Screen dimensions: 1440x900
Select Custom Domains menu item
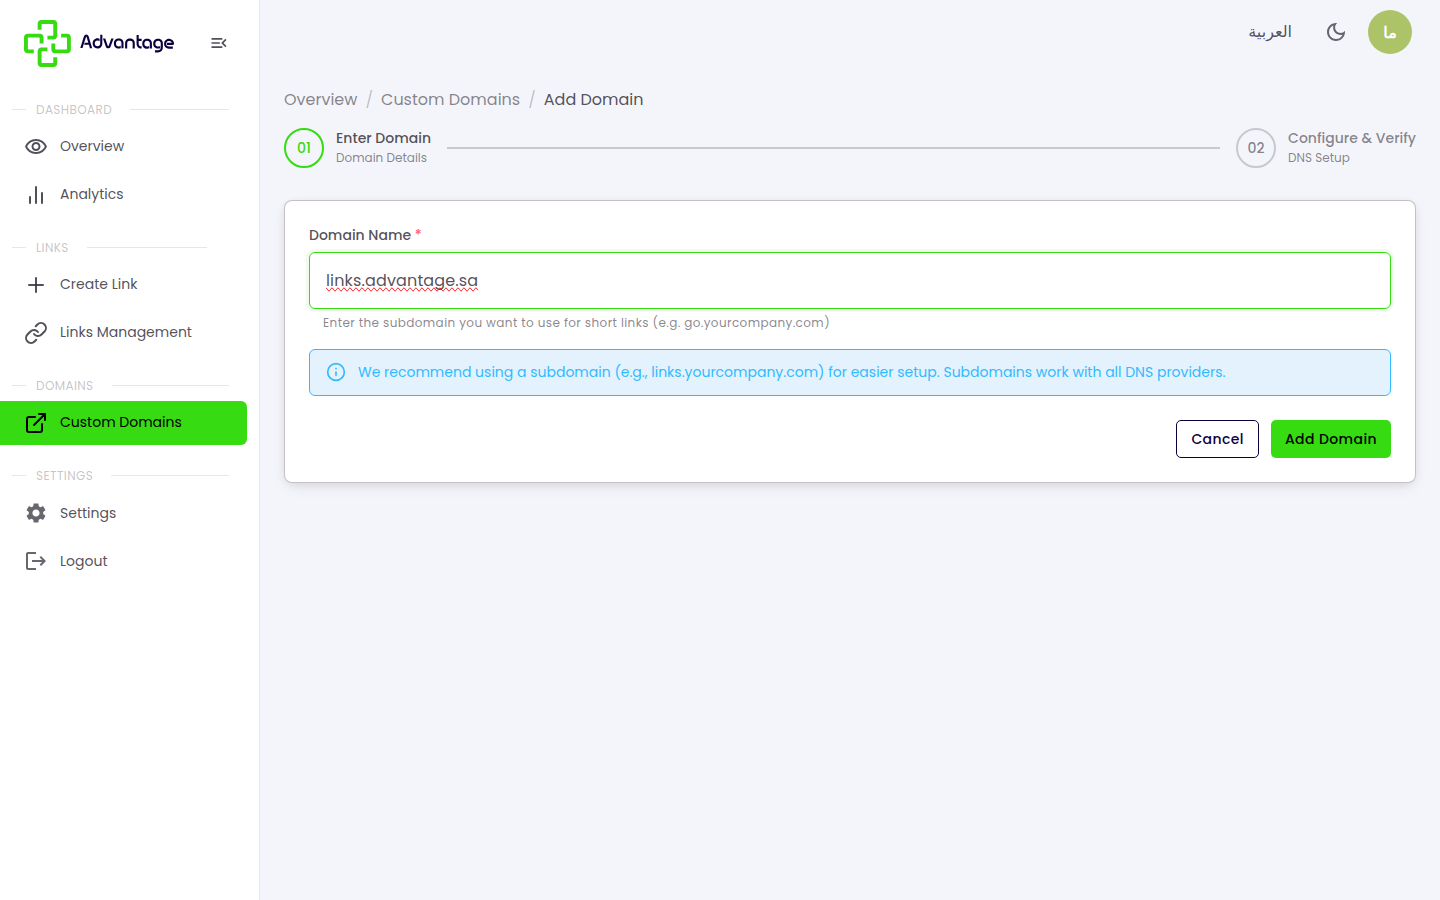coord(123,422)
